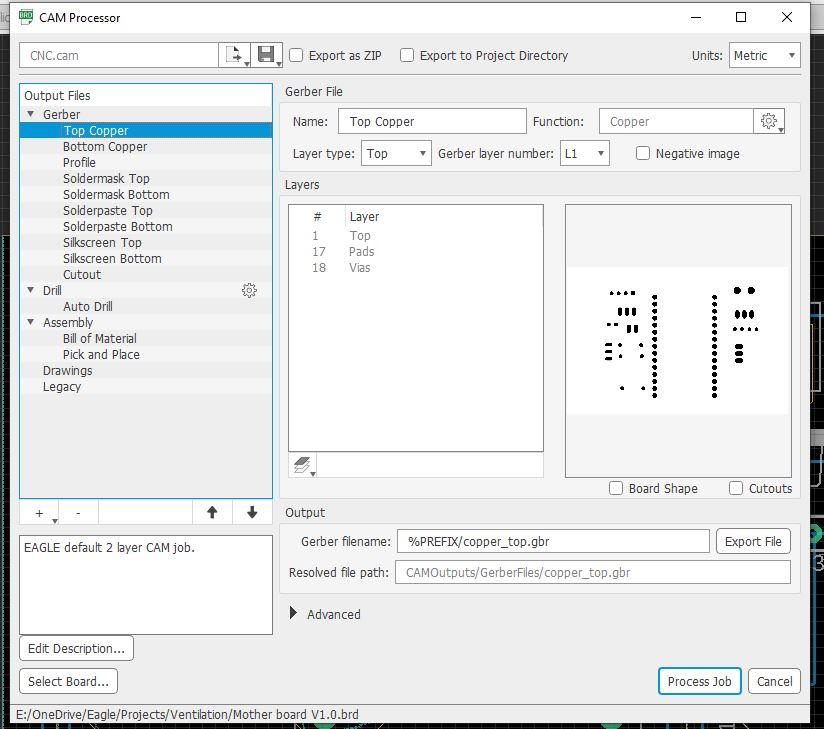Select Pick and Place output
The image size is (824, 729).
tap(146, 355)
